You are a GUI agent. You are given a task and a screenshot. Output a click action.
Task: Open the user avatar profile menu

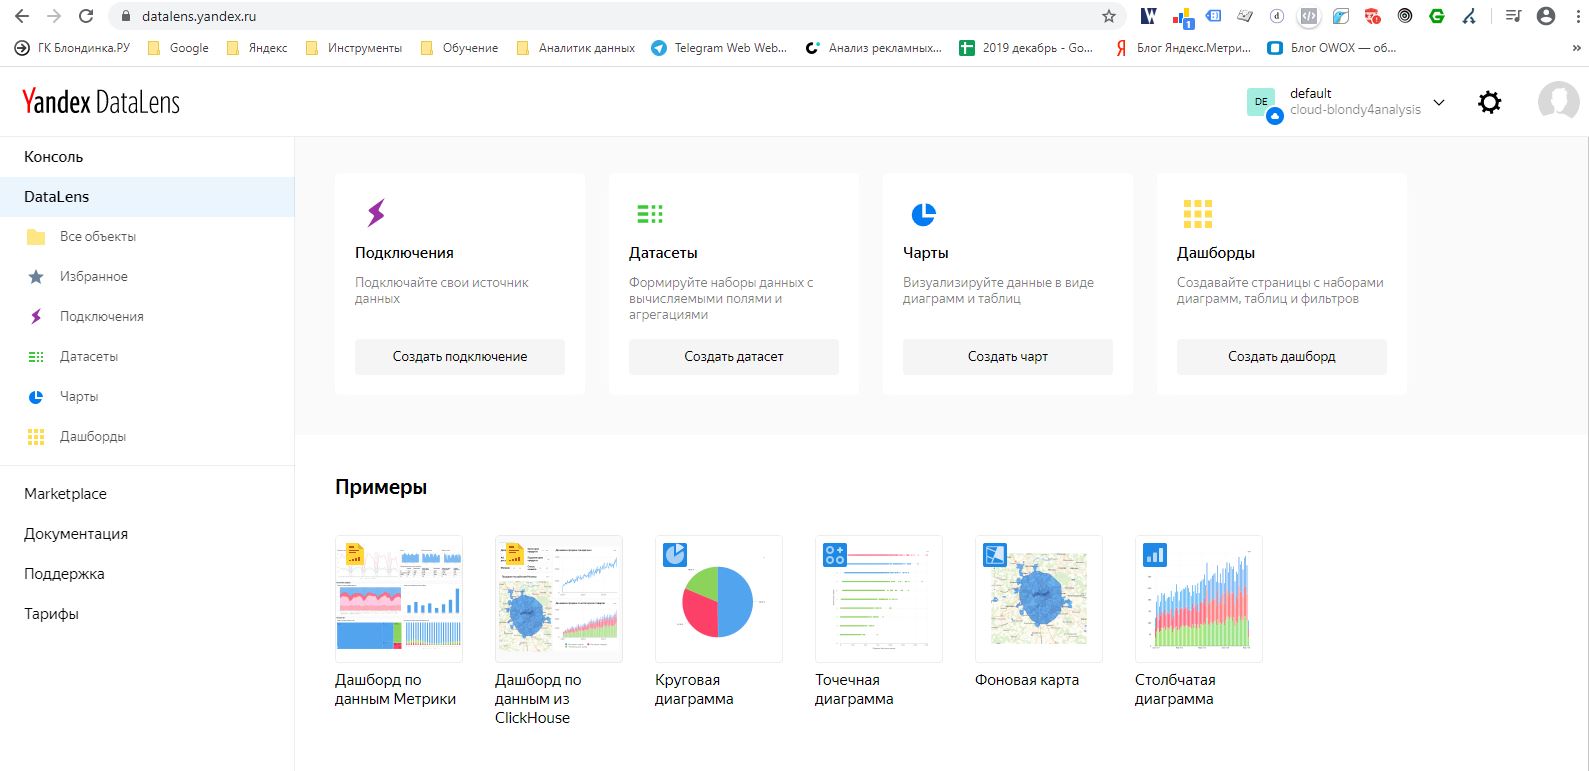coord(1558,102)
